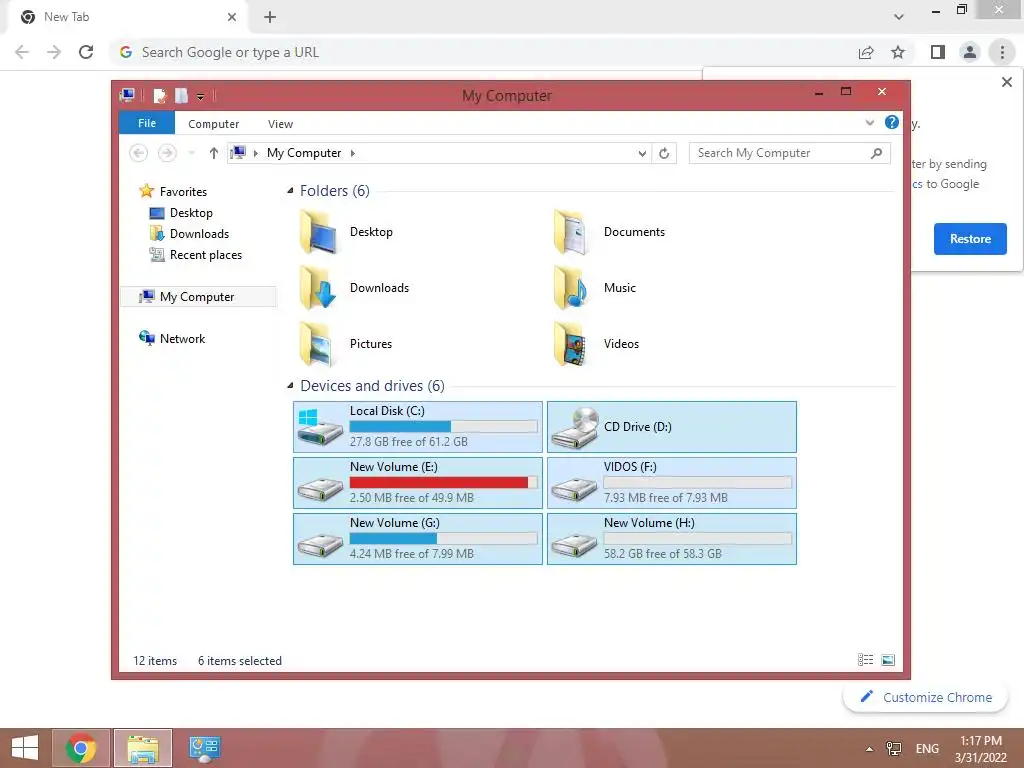Select the VIDOS (F:) drive icon
Viewport: 1024px width, 768px height.
pos(575,490)
